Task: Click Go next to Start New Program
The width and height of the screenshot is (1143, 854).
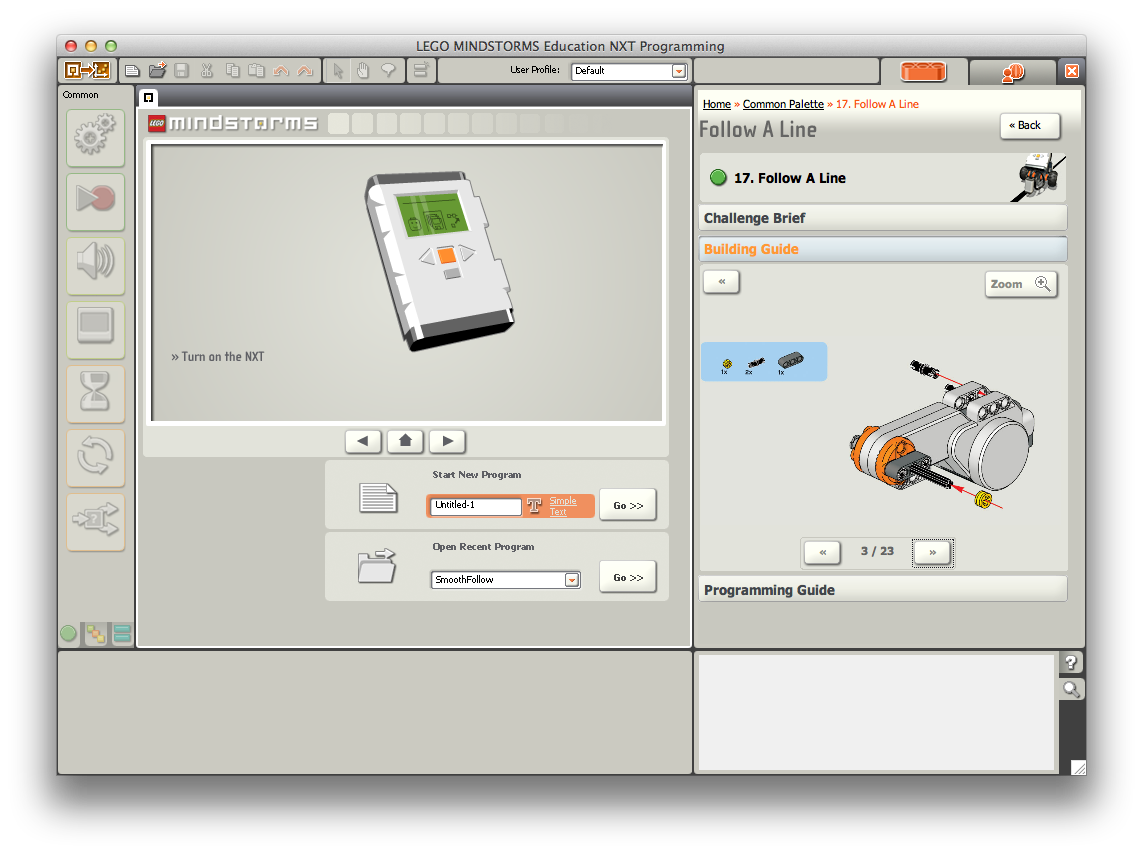Action: 628,505
